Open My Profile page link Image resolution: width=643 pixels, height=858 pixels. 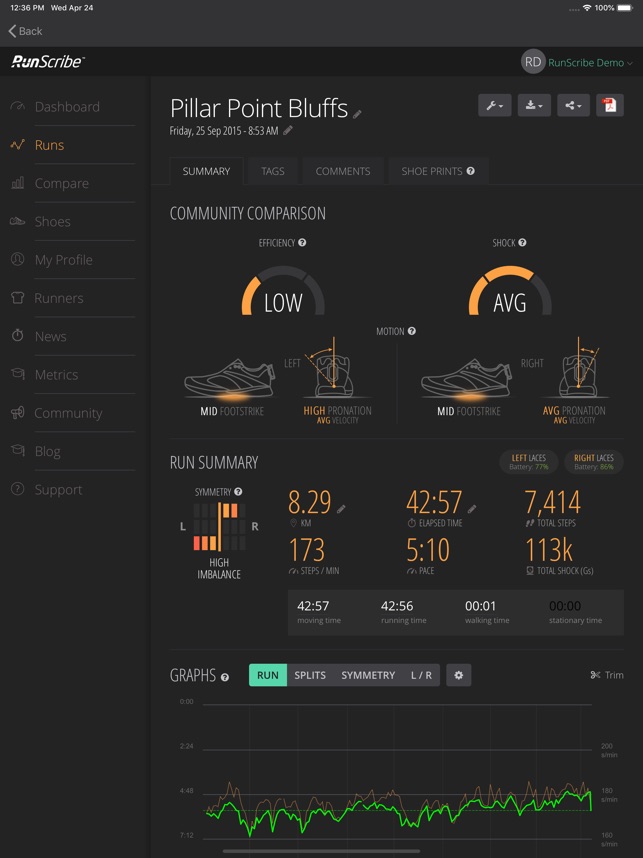pyautogui.click(x=63, y=260)
